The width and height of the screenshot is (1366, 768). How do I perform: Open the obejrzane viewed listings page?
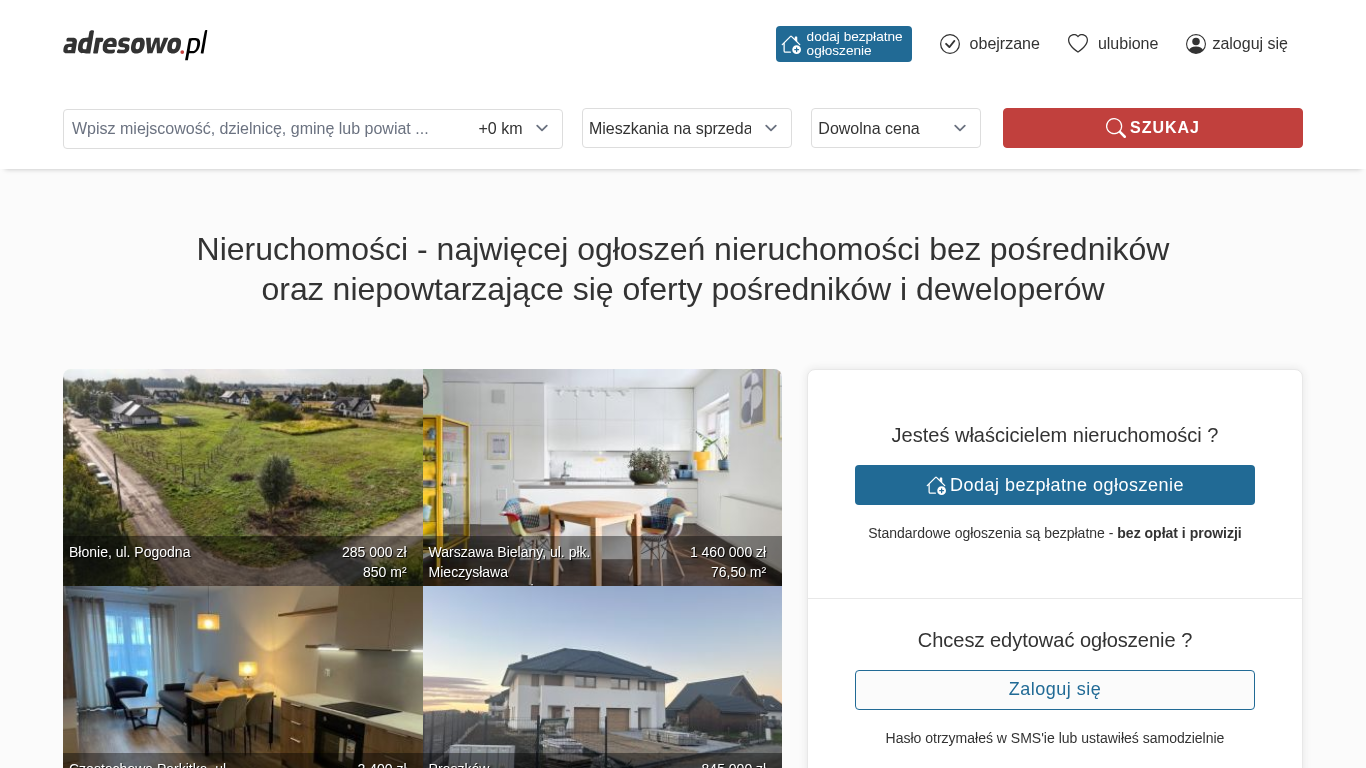coord(1004,44)
